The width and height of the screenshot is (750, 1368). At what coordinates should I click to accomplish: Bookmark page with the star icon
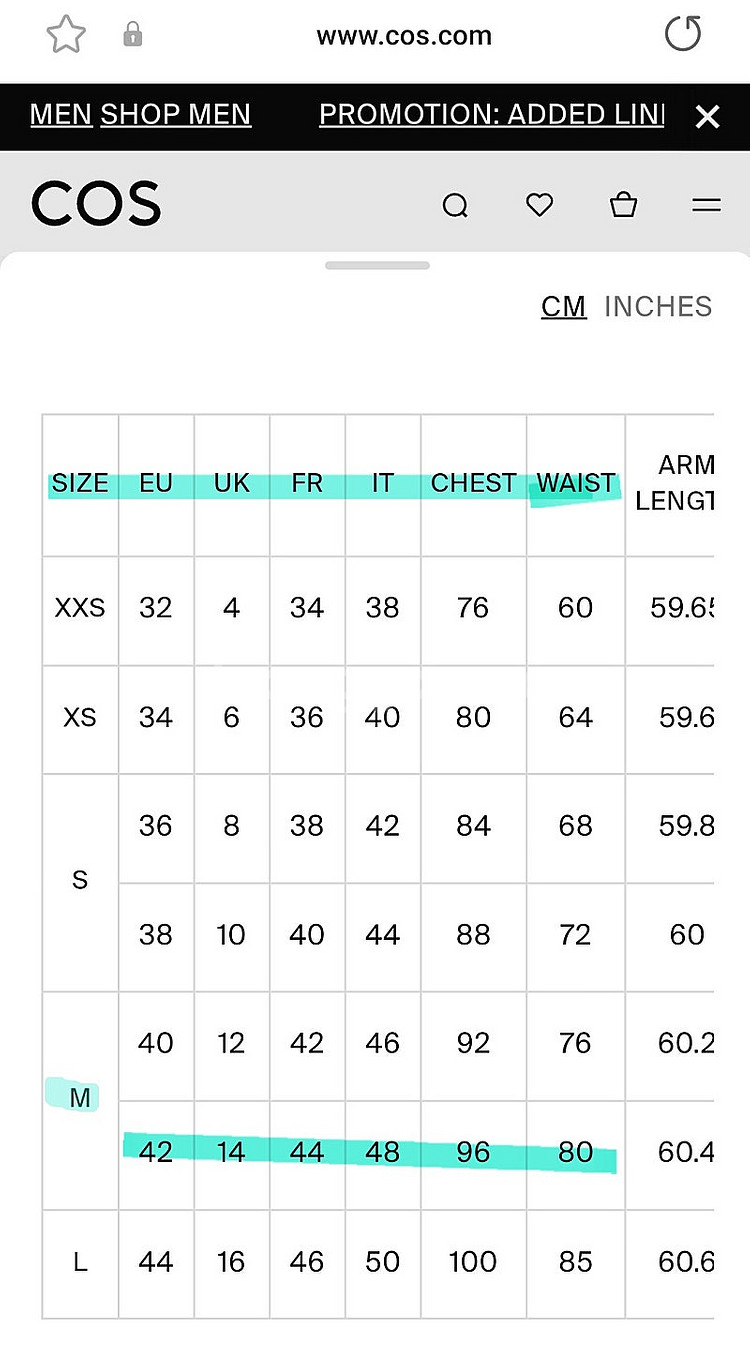(66, 36)
